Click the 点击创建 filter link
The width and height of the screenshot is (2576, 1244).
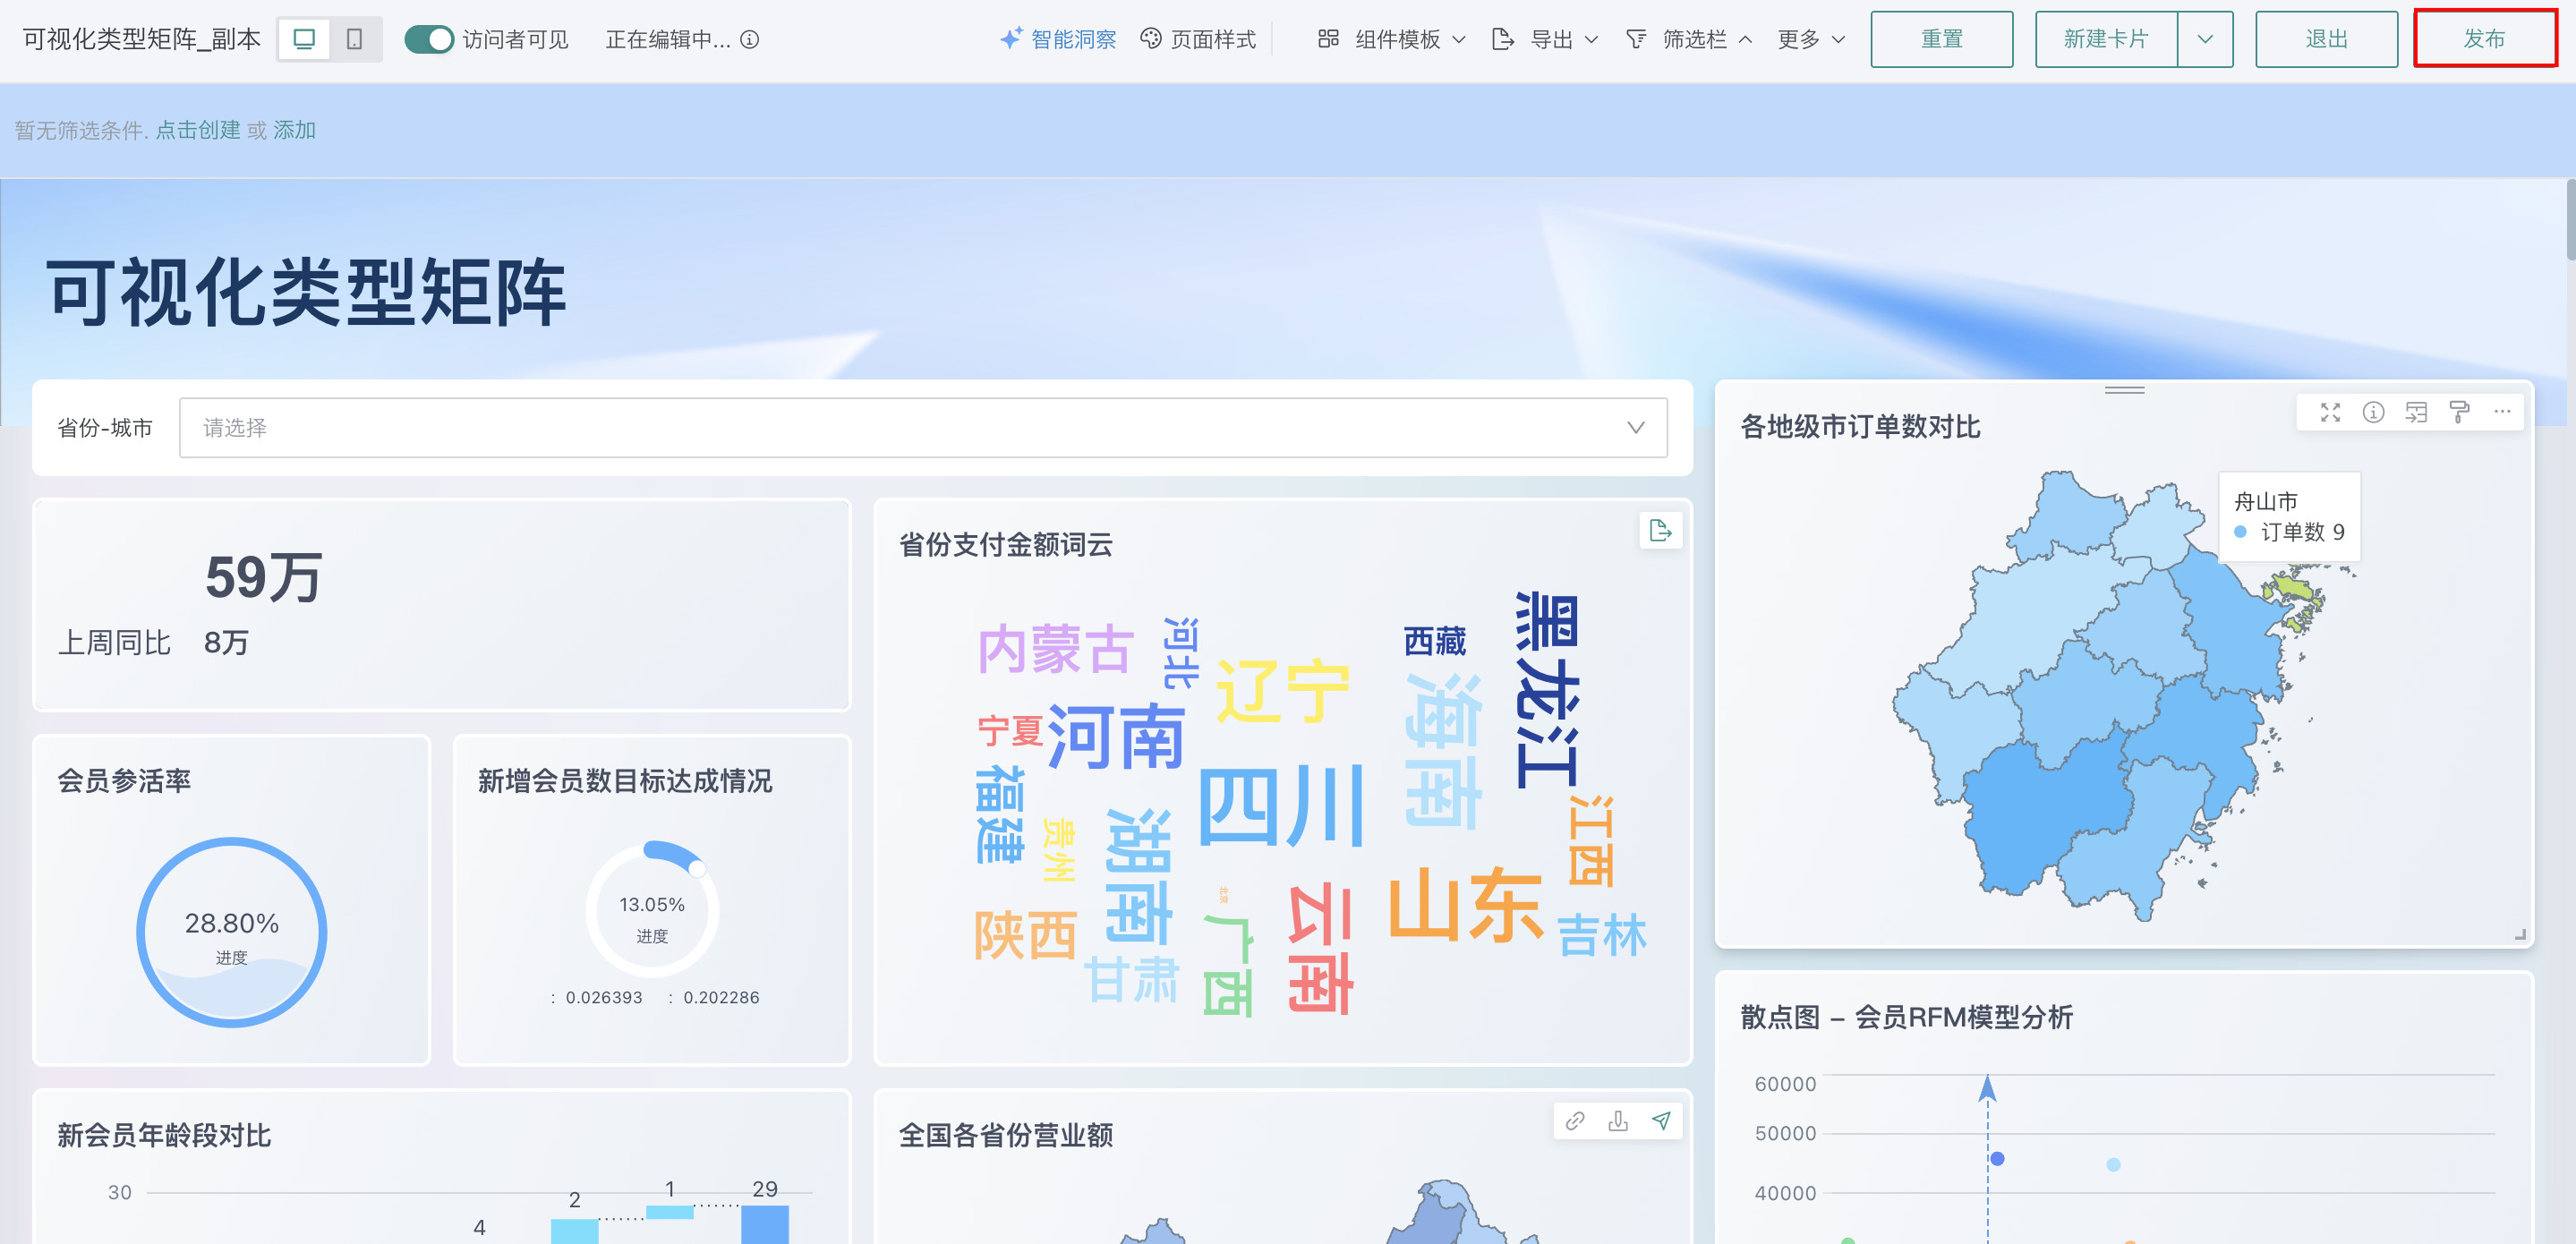pyautogui.click(x=197, y=130)
